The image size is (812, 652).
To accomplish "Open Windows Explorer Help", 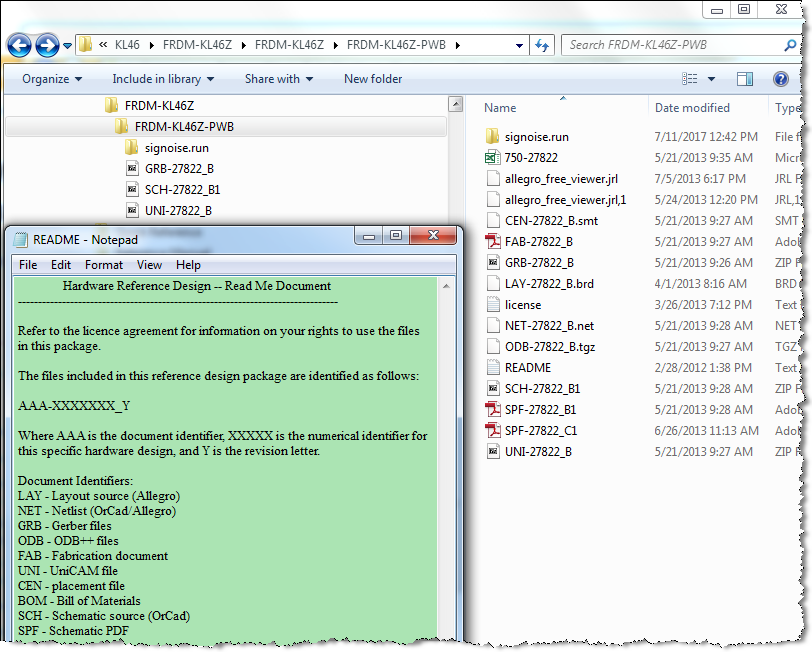I will (781, 79).
